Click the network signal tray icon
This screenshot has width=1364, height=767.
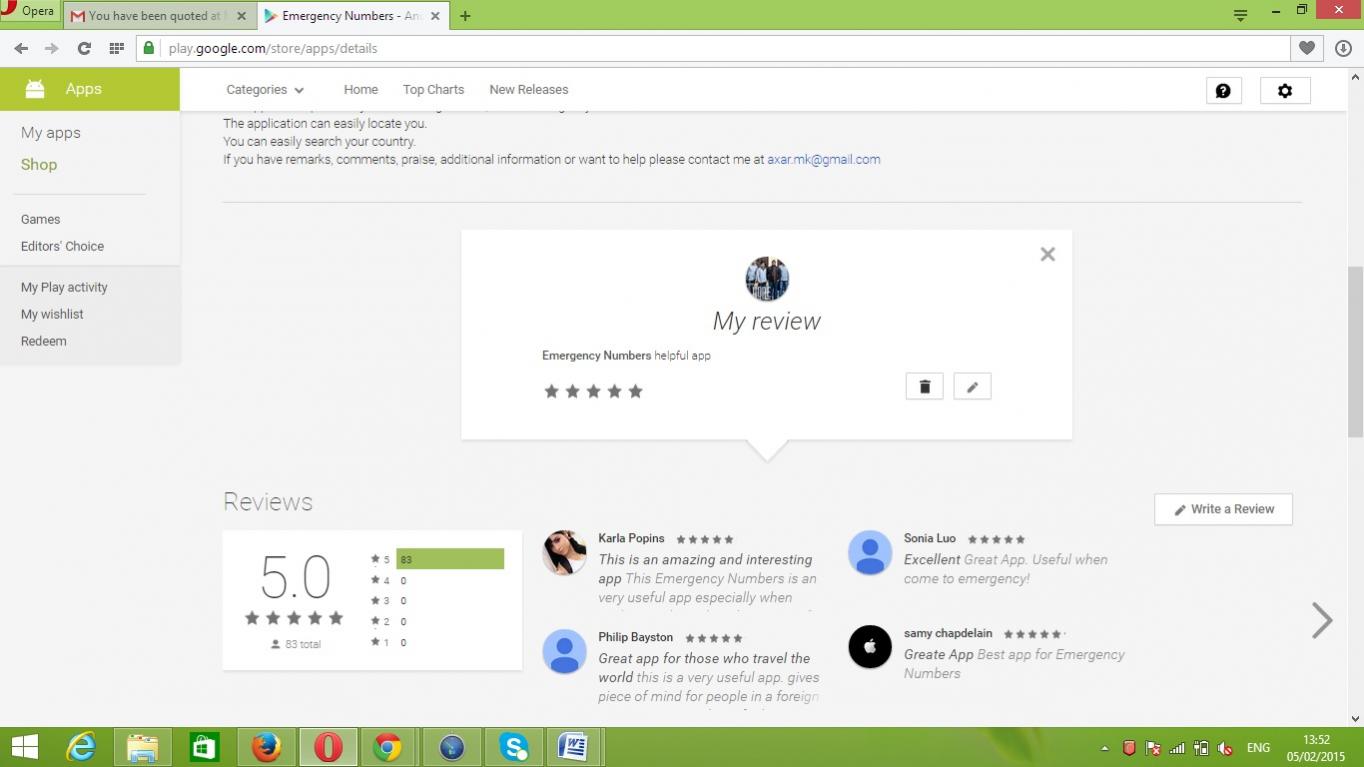coord(1177,748)
